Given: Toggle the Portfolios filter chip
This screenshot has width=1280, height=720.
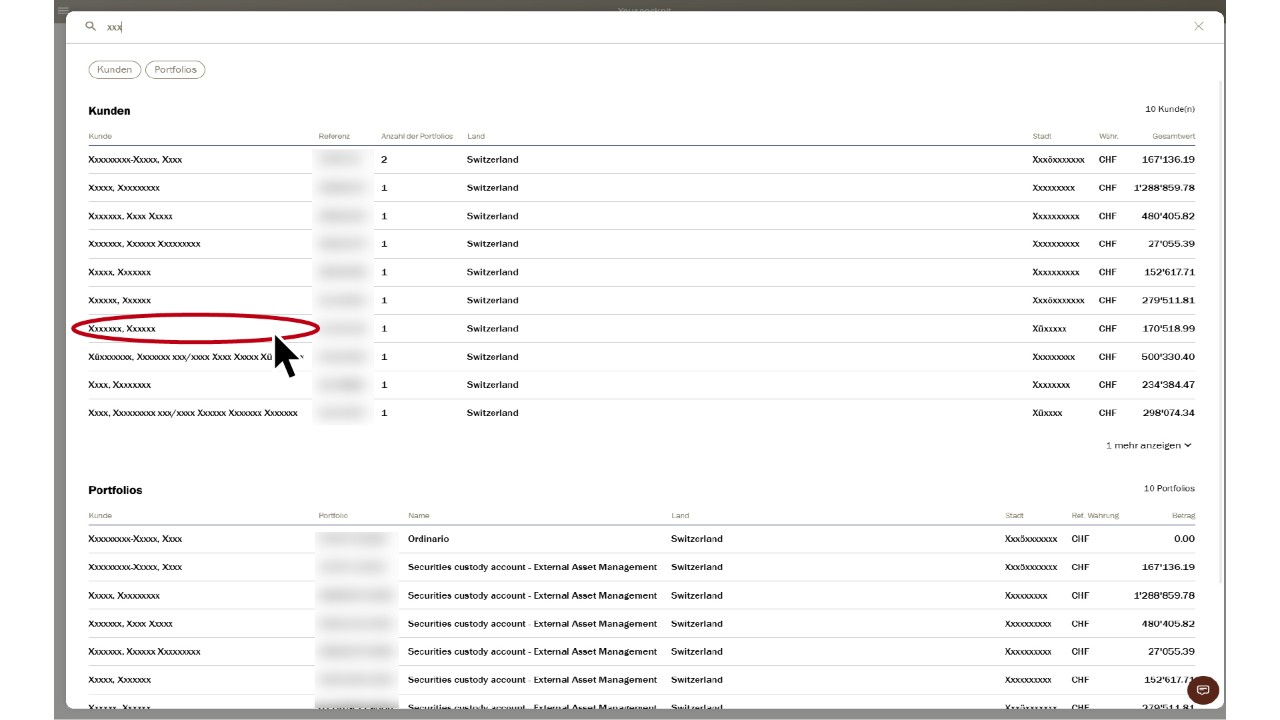Looking at the screenshot, I should tap(175, 70).
